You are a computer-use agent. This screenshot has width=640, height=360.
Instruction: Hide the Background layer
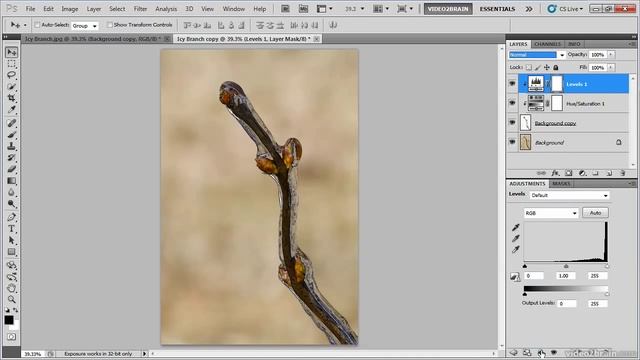point(512,142)
